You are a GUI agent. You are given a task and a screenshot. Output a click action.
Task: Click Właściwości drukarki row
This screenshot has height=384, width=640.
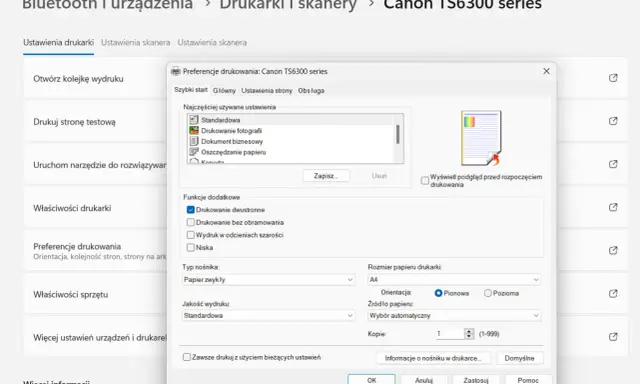pos(95,208)
